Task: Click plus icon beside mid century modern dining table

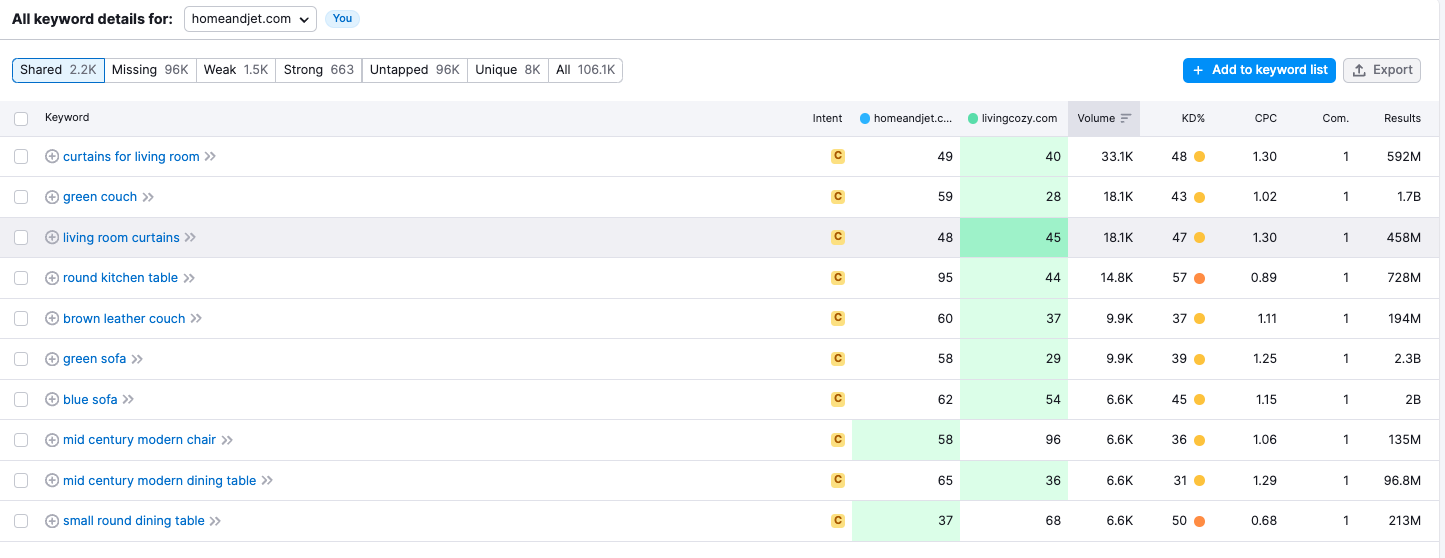Action: point(52,481)
